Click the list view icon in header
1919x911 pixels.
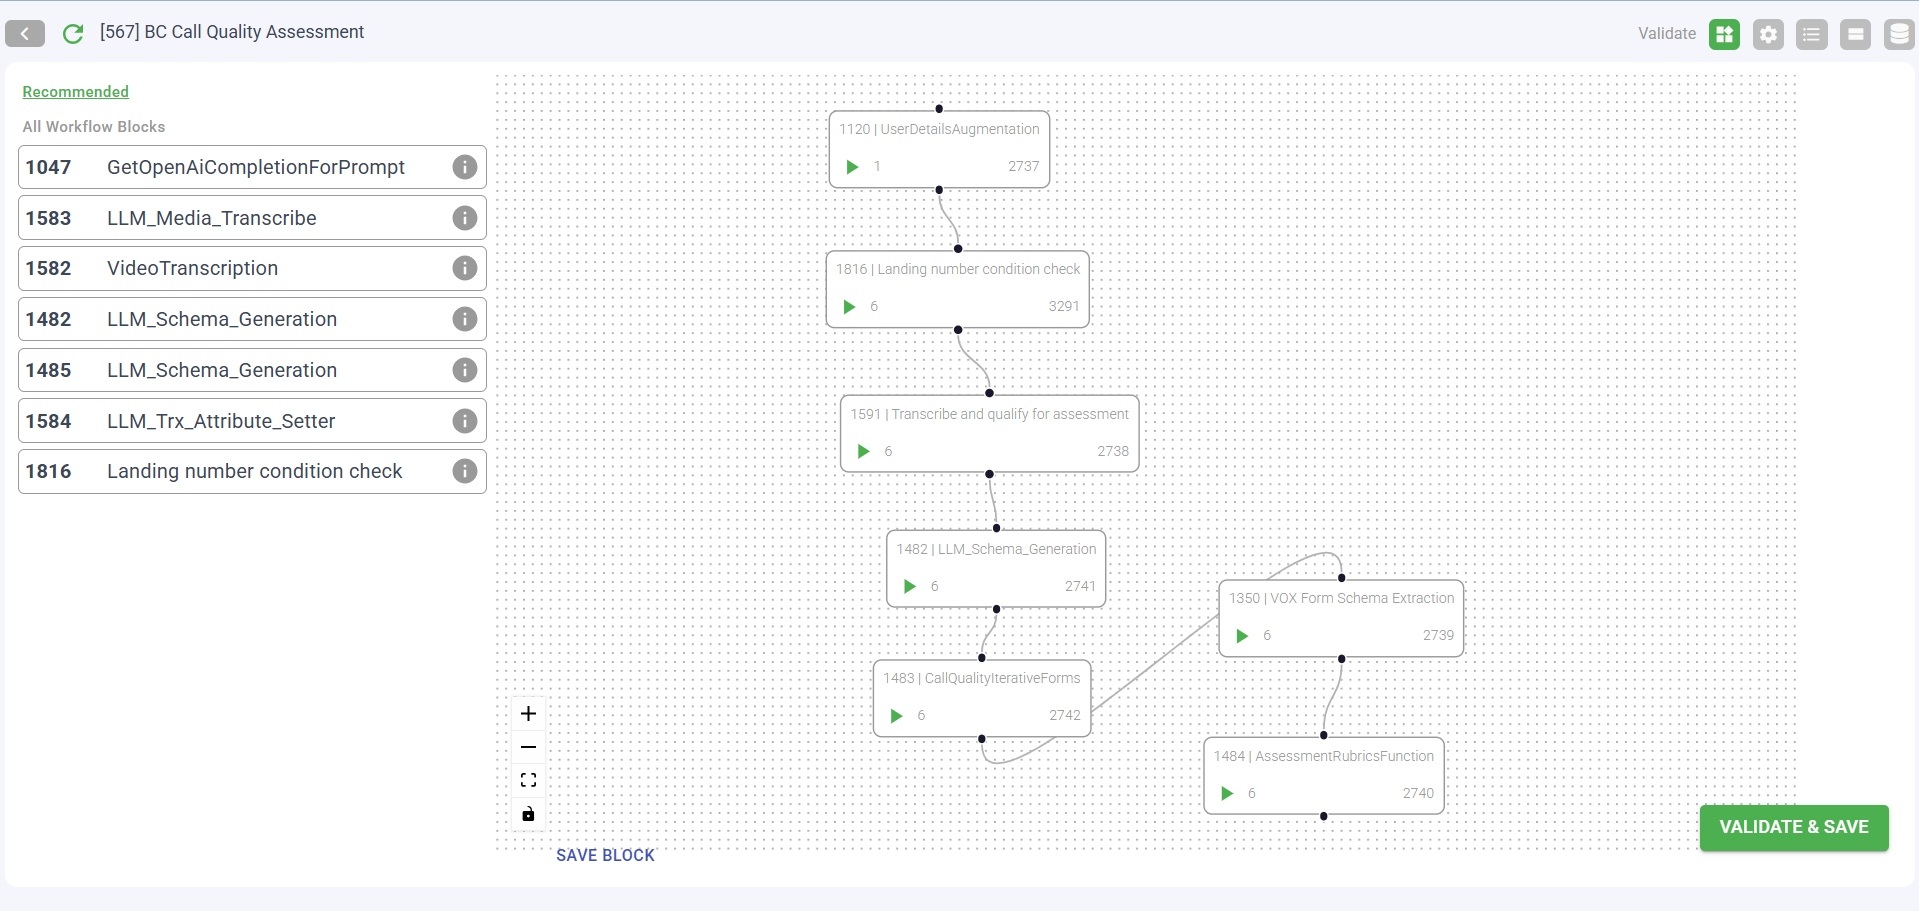click(1811, 34)
